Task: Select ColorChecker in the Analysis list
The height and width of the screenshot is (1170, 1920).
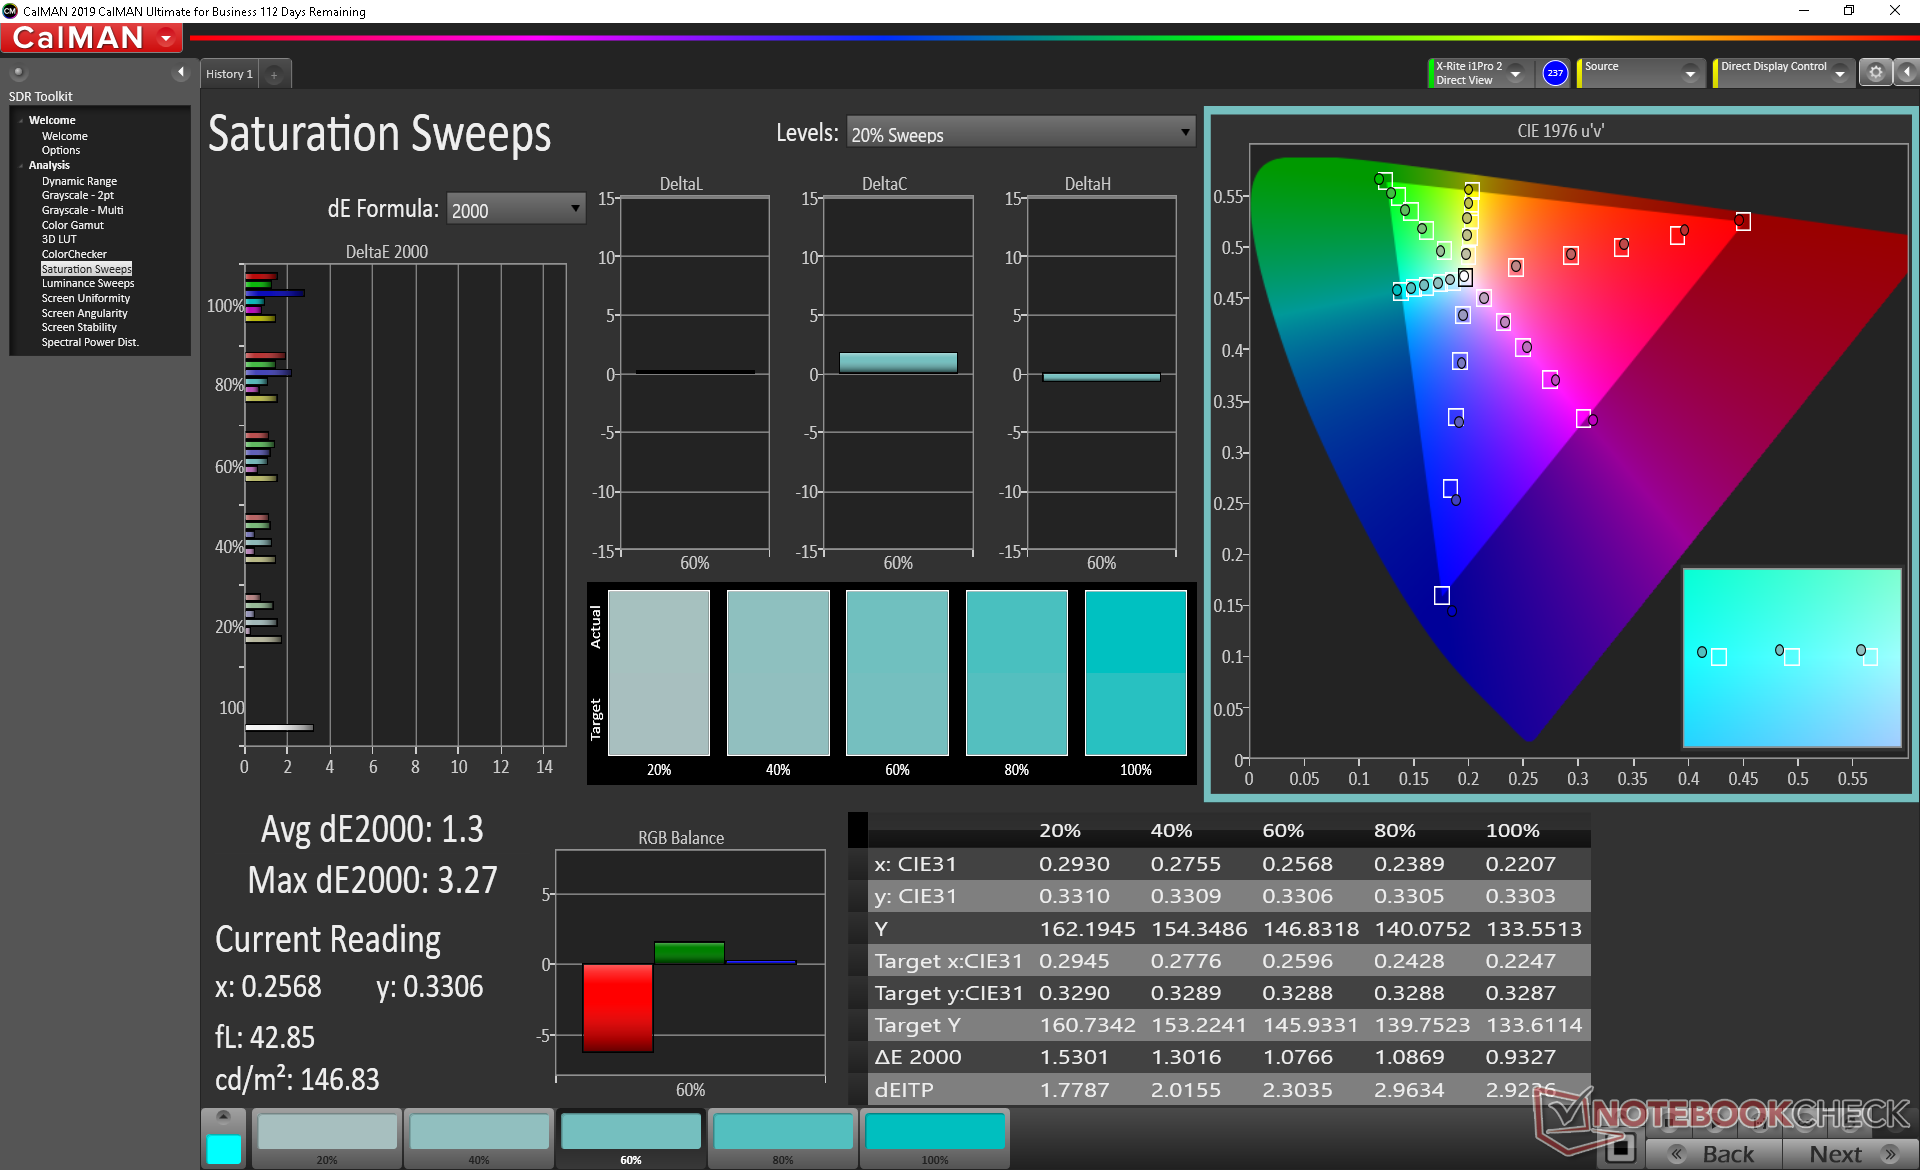Action: point(74,254)
